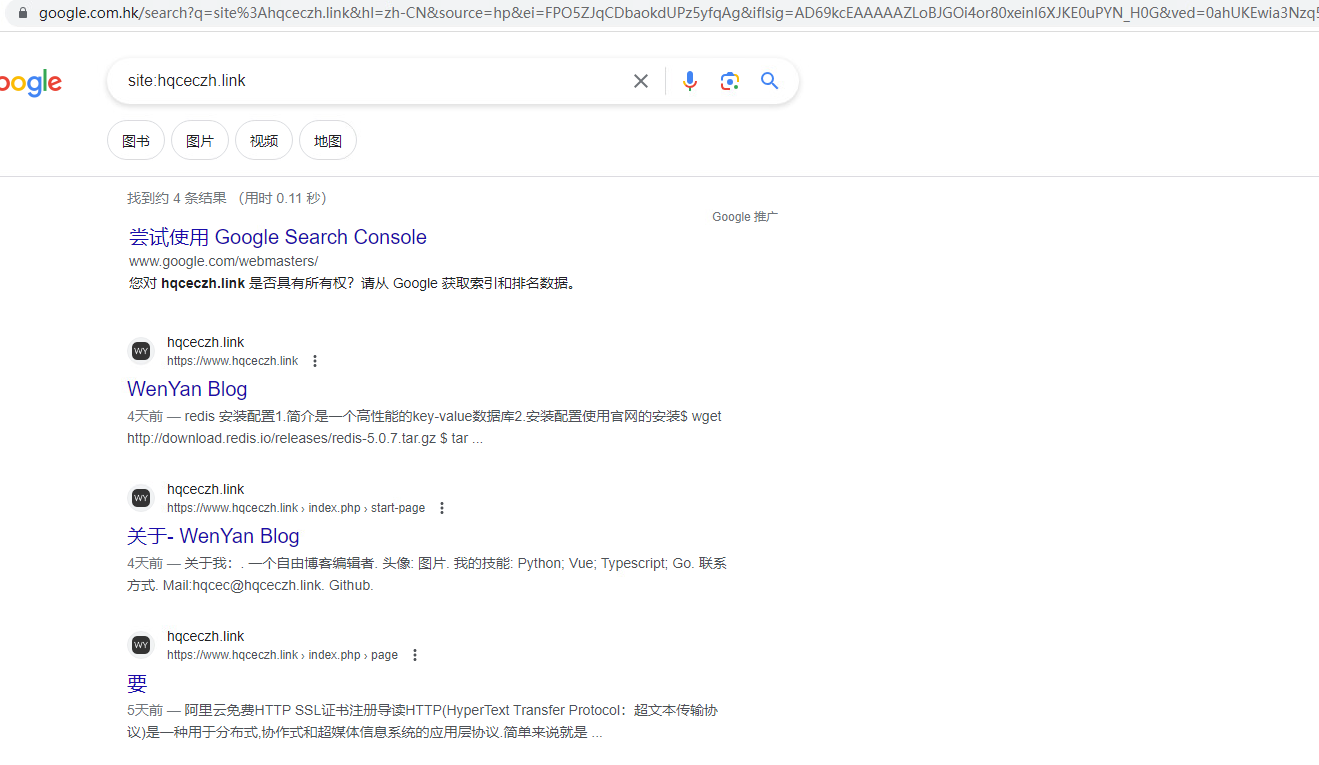Open Google Lens image search icon

click(x=730, y=81)
